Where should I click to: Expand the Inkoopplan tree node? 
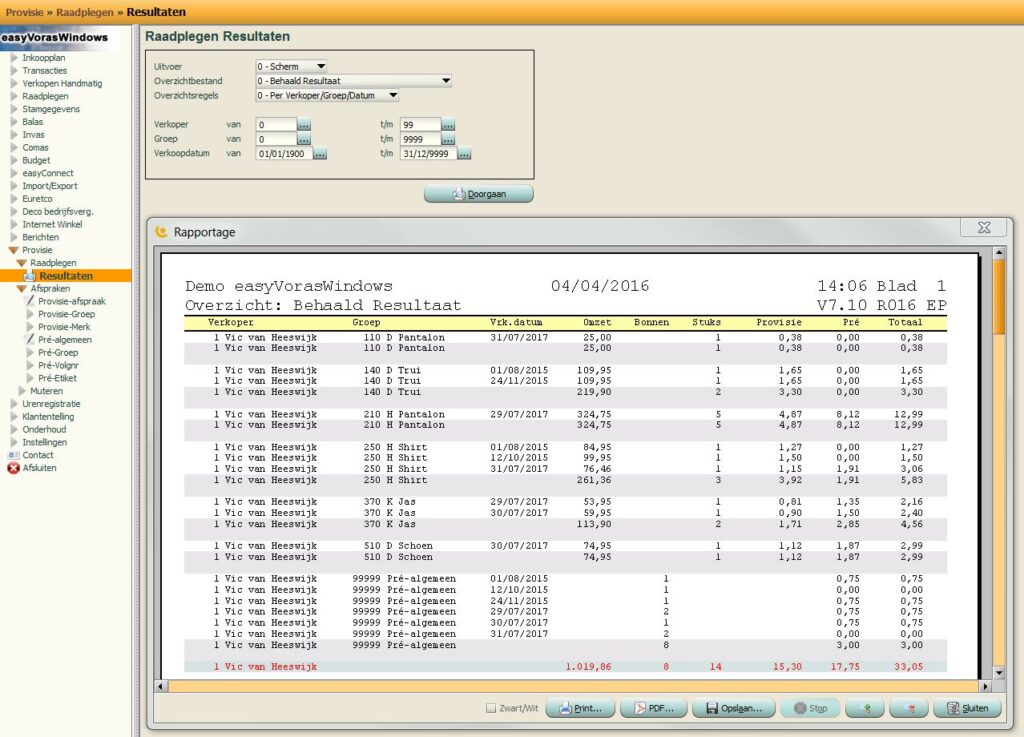point(14,57)
